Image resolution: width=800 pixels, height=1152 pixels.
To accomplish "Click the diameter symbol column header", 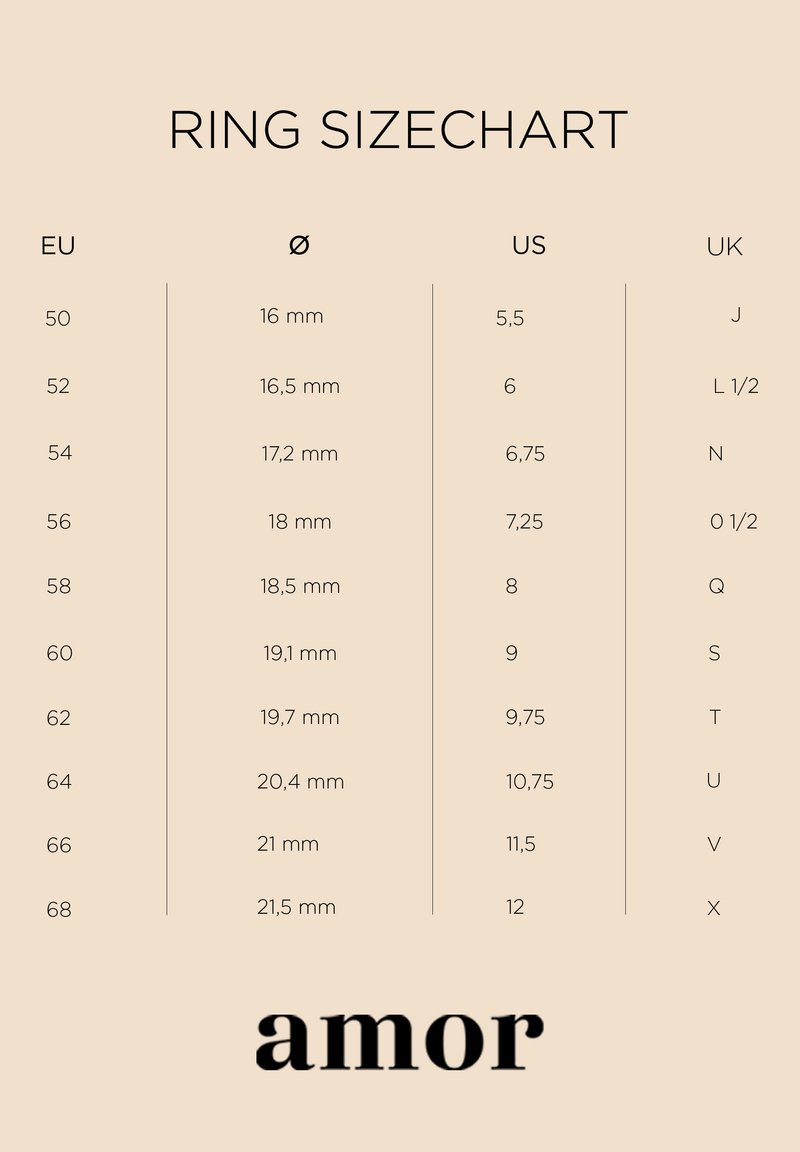I will [299, 245].
